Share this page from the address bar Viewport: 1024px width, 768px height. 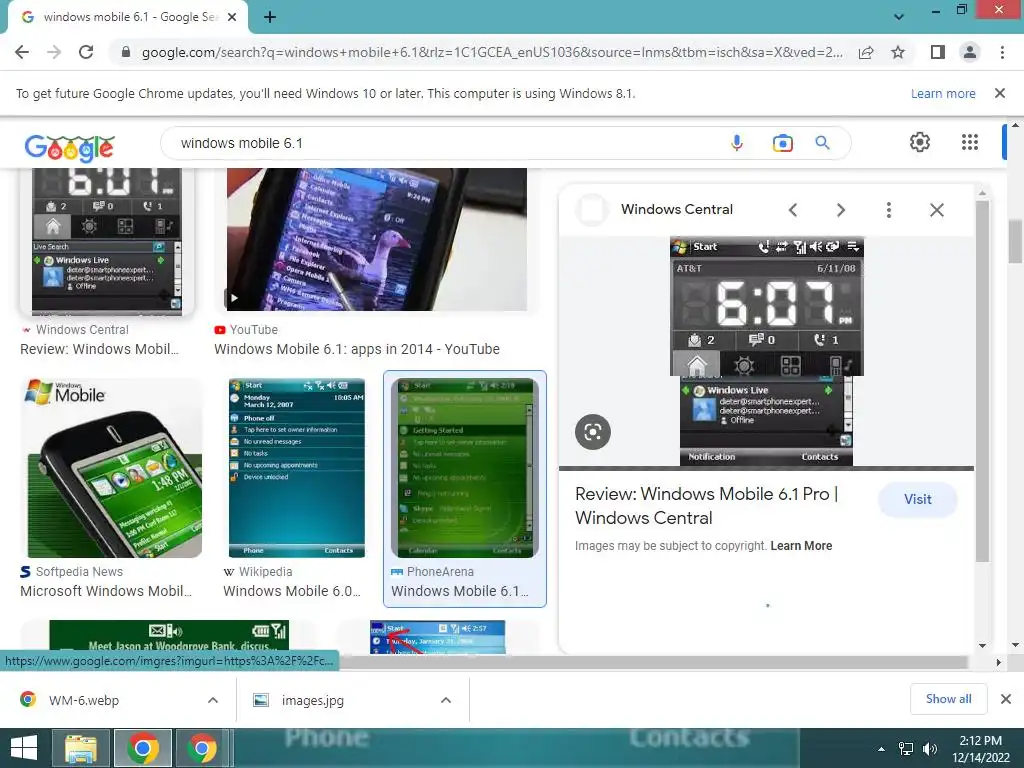[x=866, y=52]
